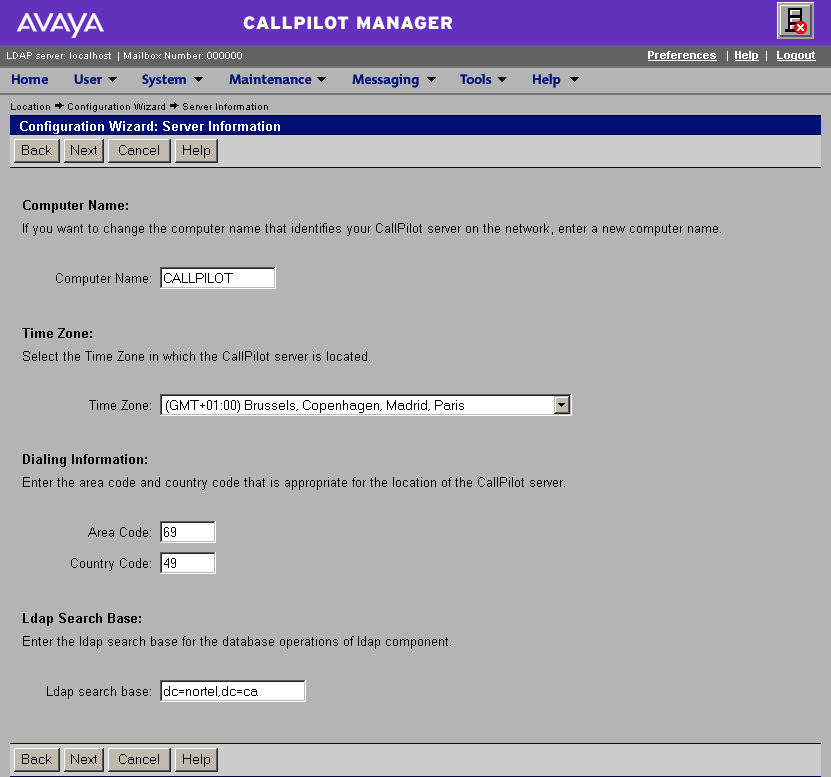This screenshot has height=777, width=831.
Task: Focus the Computer Name input field
Action: click(218, 278)
